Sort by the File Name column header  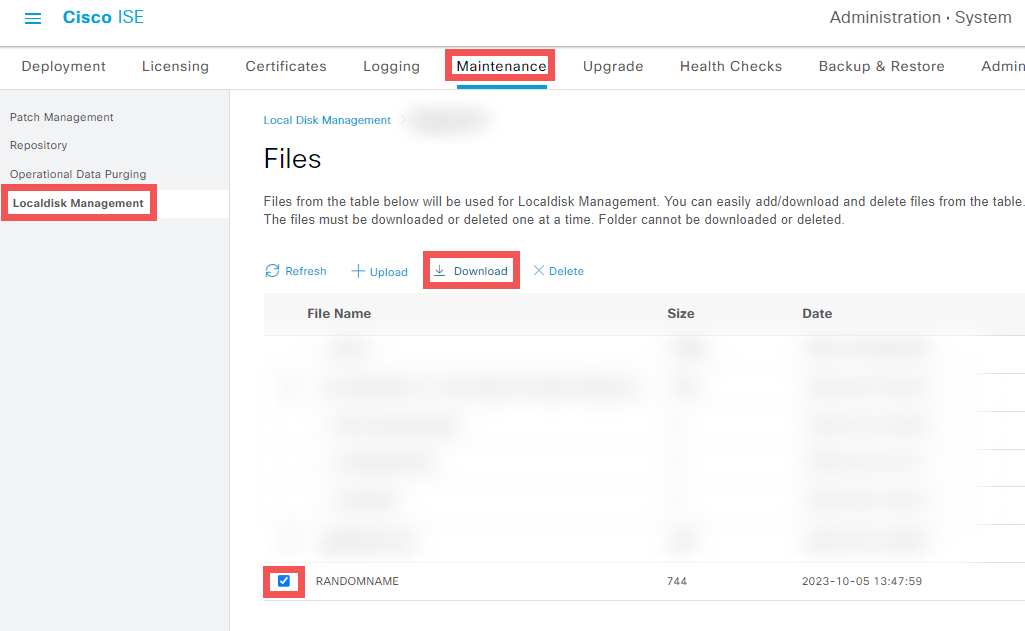pyautogui.click(x=339, y=313)
